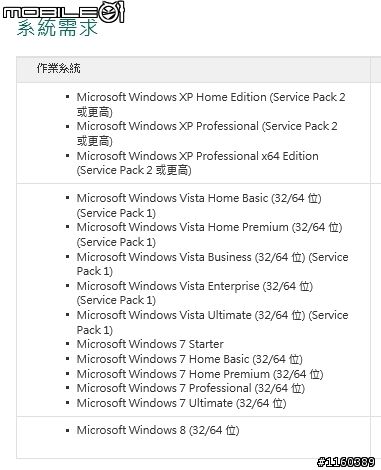Select Microsoft Windows XP Home Edition entry

pyautogui.click(x=211, y=104)
